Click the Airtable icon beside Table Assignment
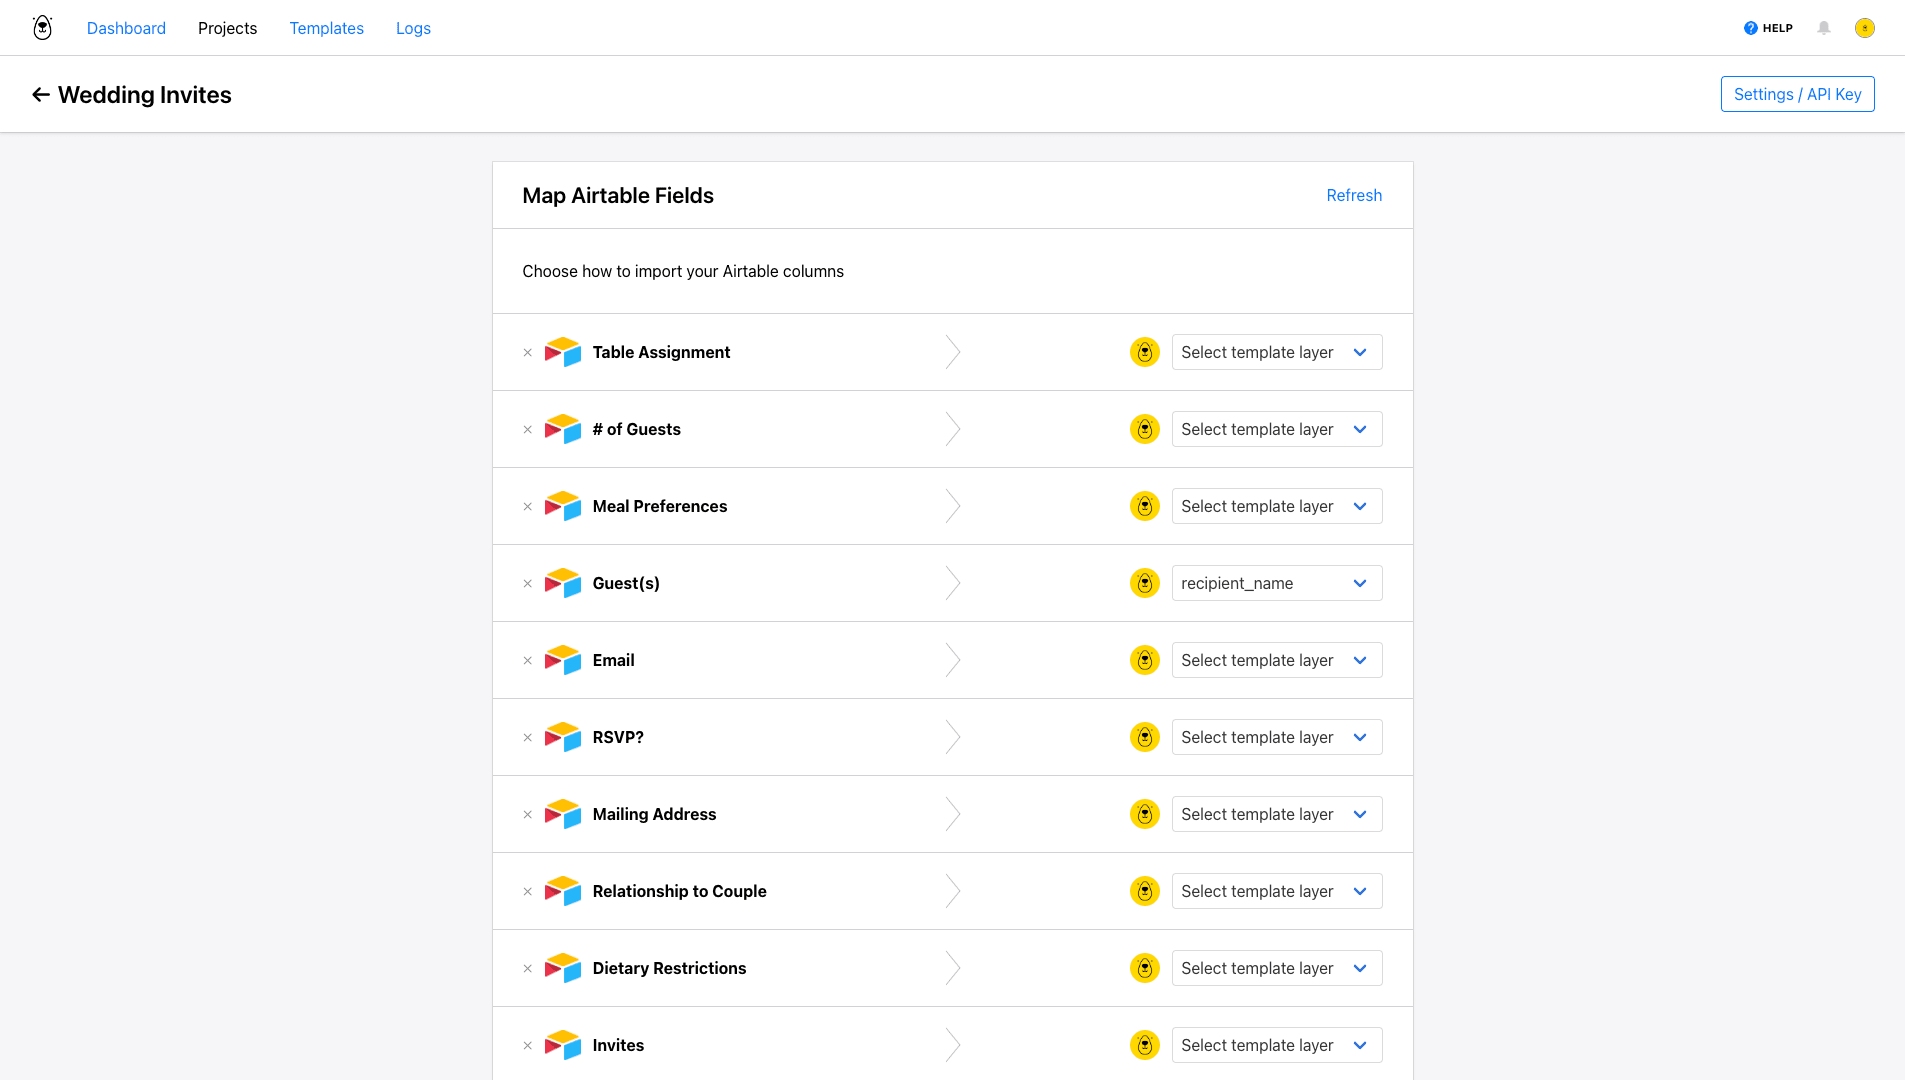 (563, 352)
